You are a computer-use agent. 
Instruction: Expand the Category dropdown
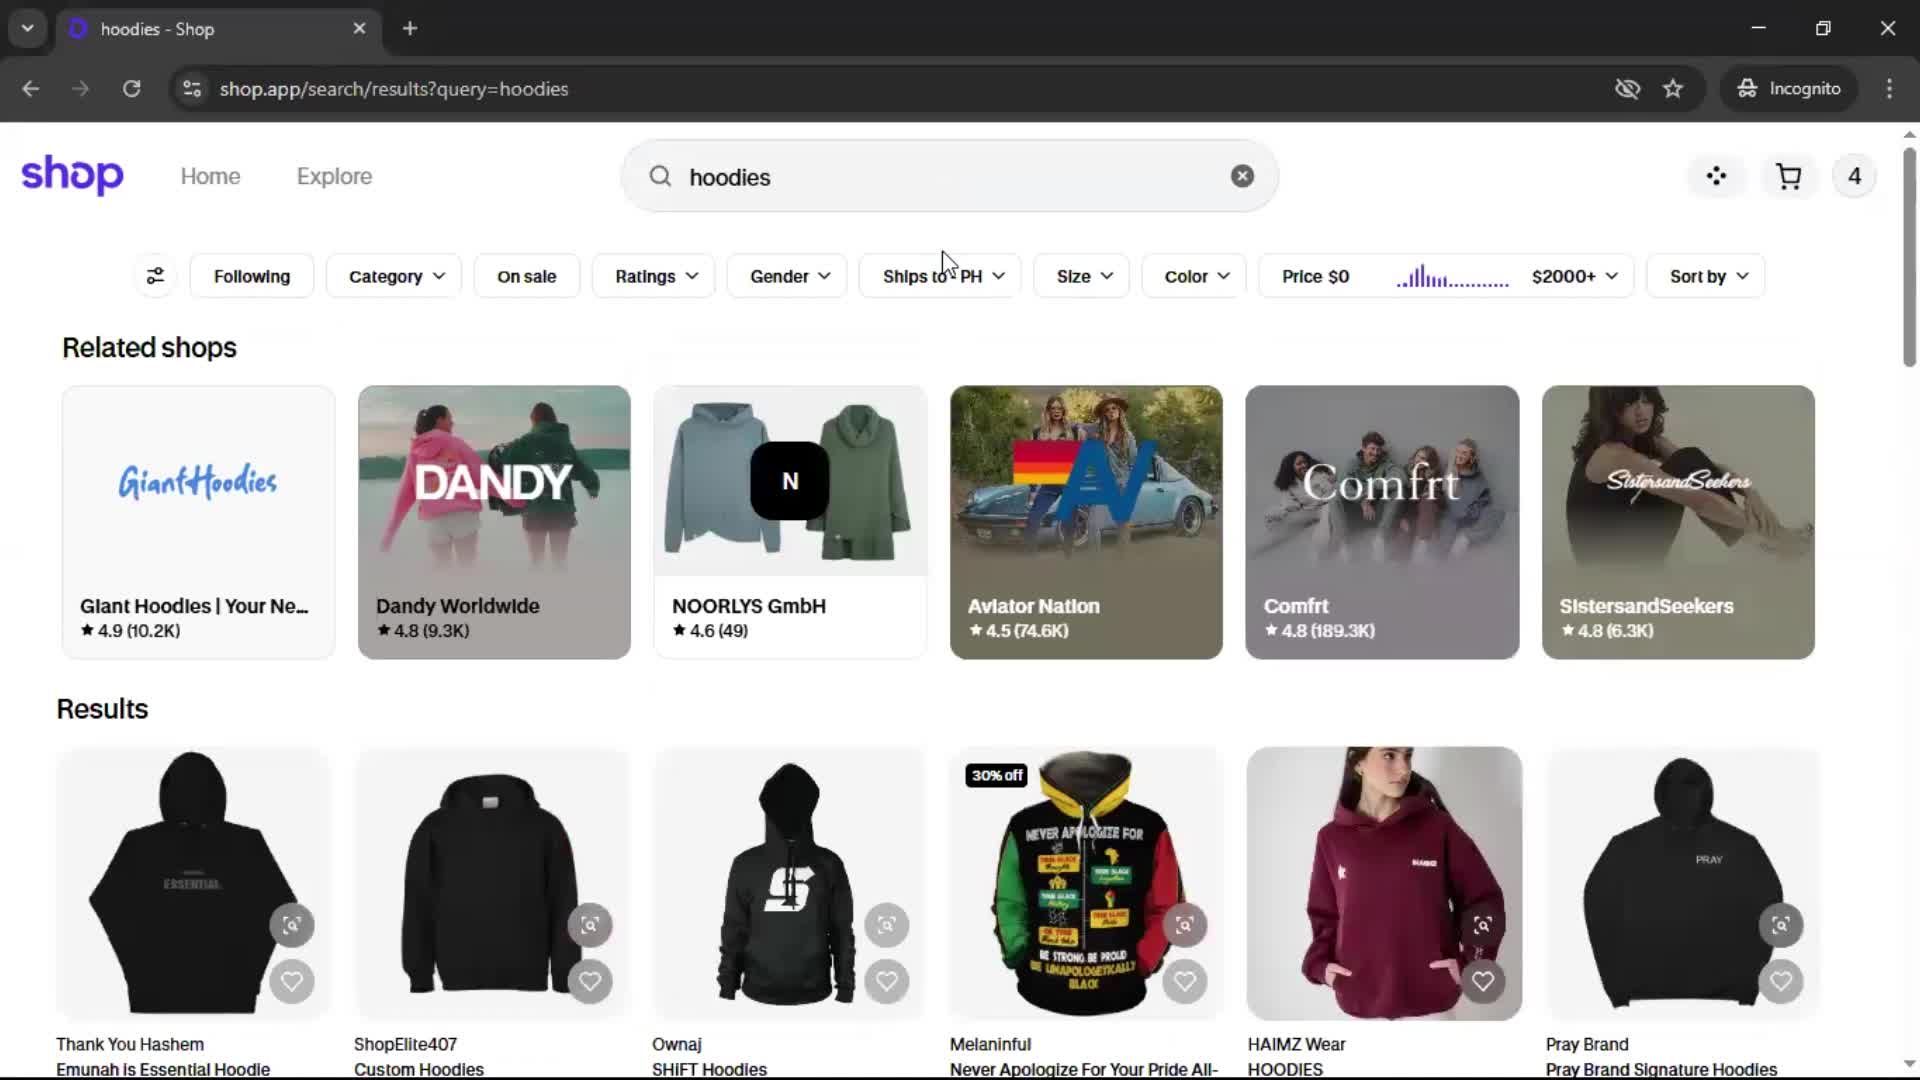click(x=395, y=276)
